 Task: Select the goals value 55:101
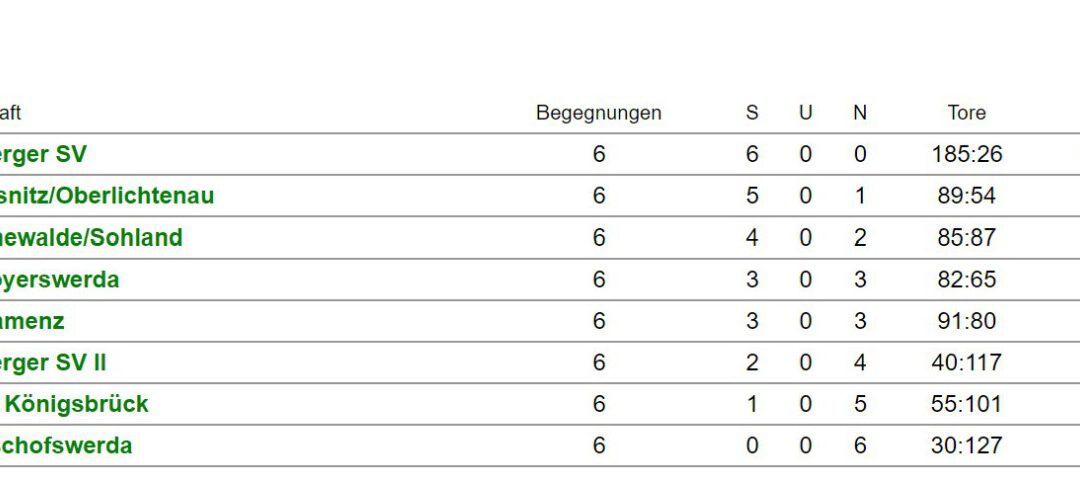pyautogui.click(x=966, y=404)
